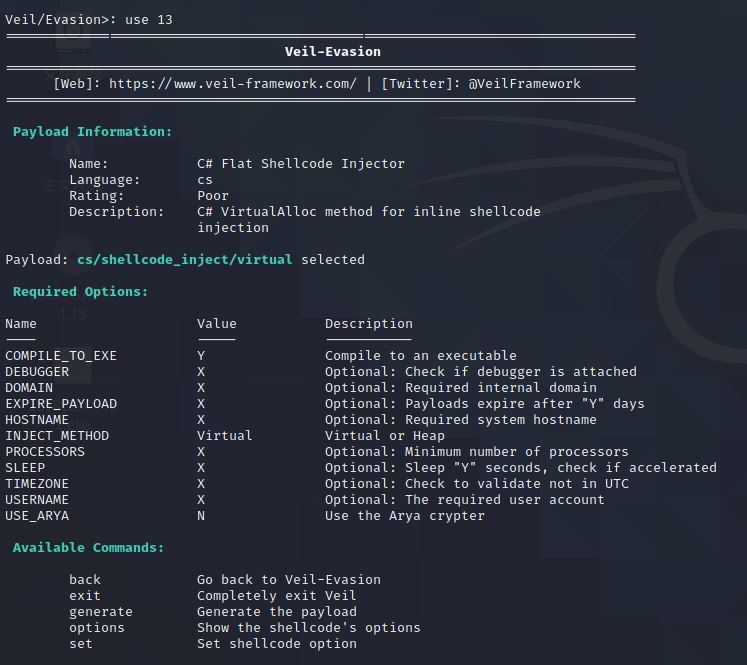Click 'Generate the payload' description
The height and width of the screenshot is (665, 747).
pos(277,612)
